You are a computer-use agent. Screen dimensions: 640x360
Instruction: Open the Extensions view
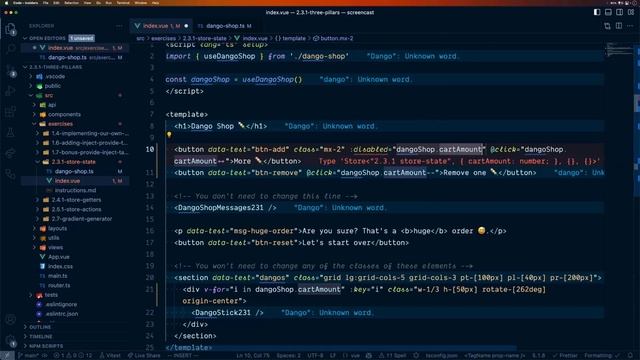point(10,111)
